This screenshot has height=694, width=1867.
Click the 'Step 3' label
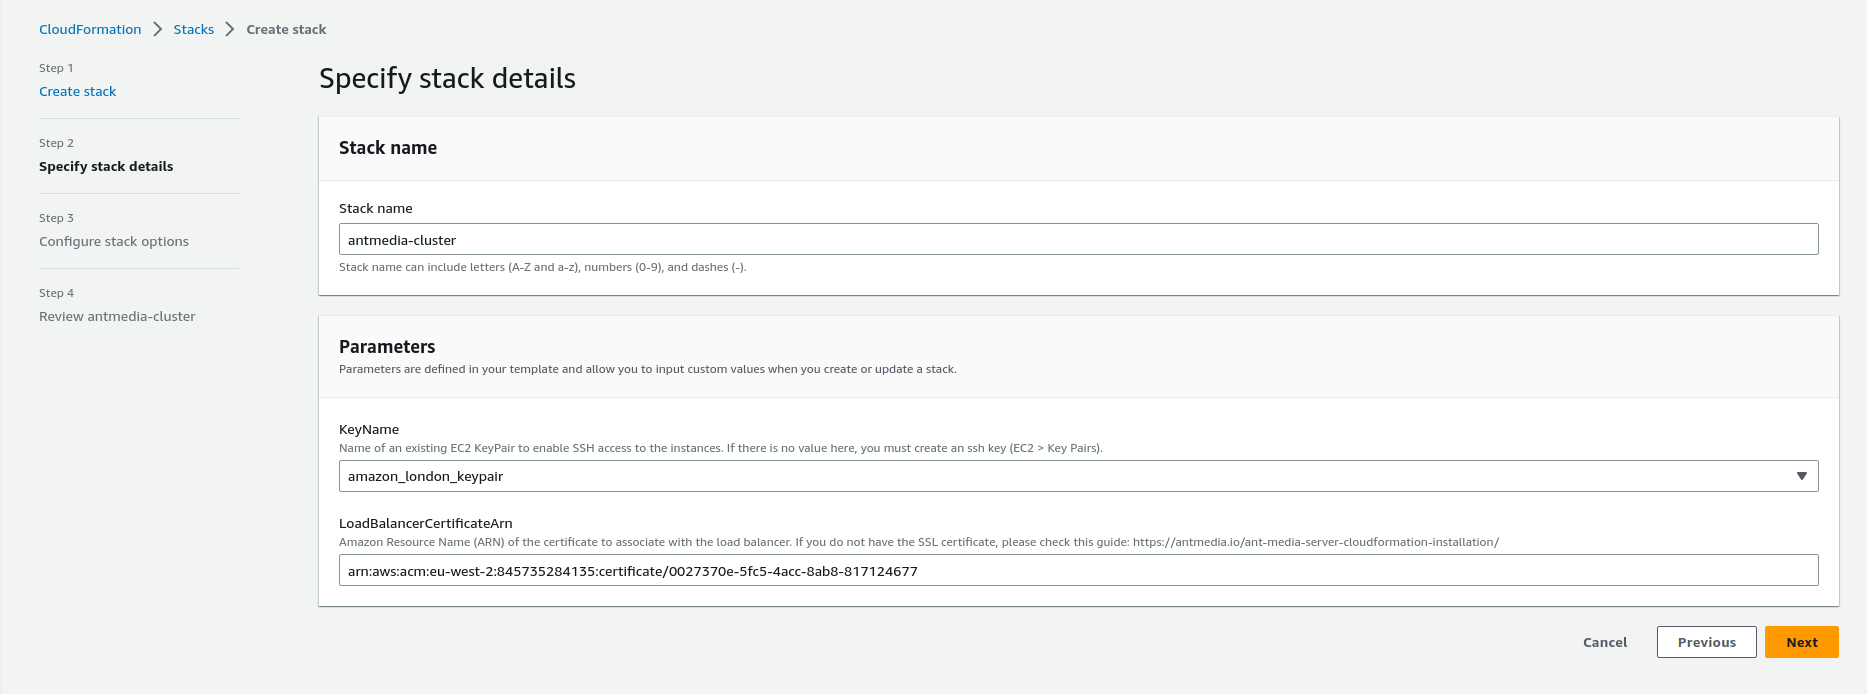coord(56,218)
